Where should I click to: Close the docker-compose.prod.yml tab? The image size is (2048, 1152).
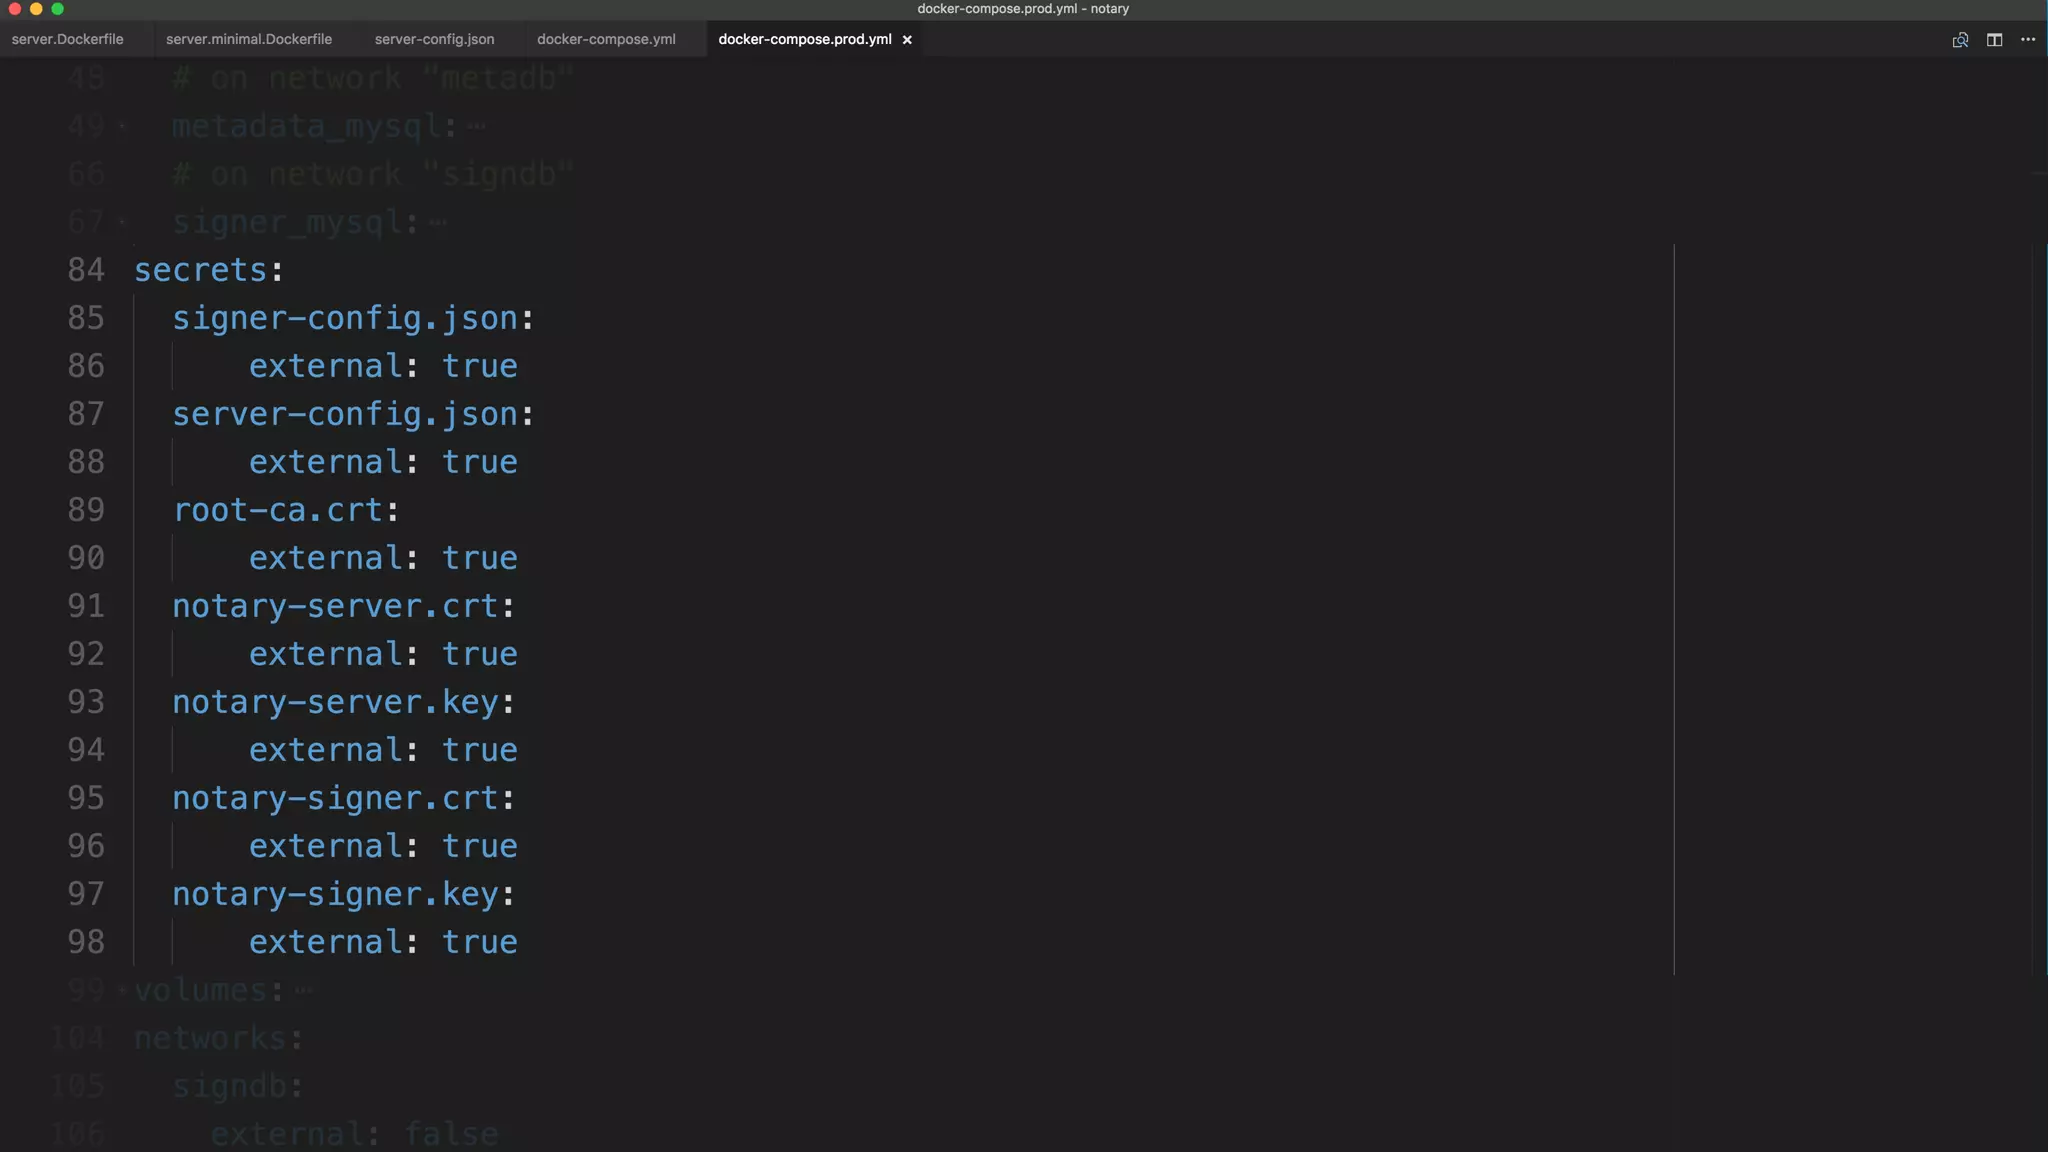click(x=907, y=40)
